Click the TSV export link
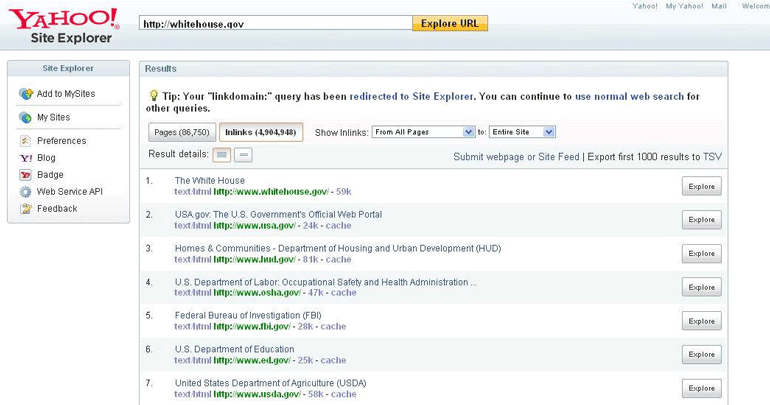The width and height of the screenshot is (770, 405). point(712,157)
